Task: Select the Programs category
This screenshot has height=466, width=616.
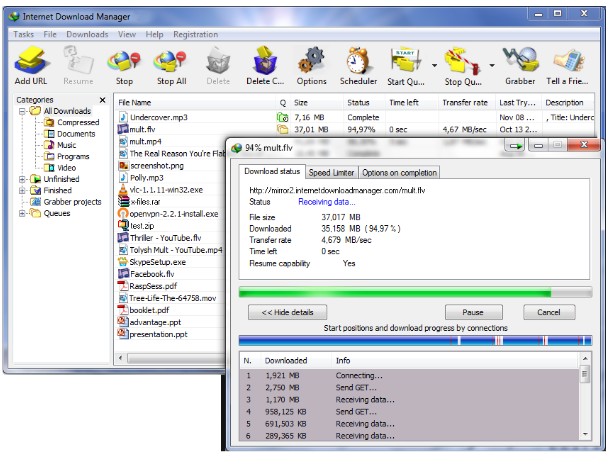Action: 67,156
